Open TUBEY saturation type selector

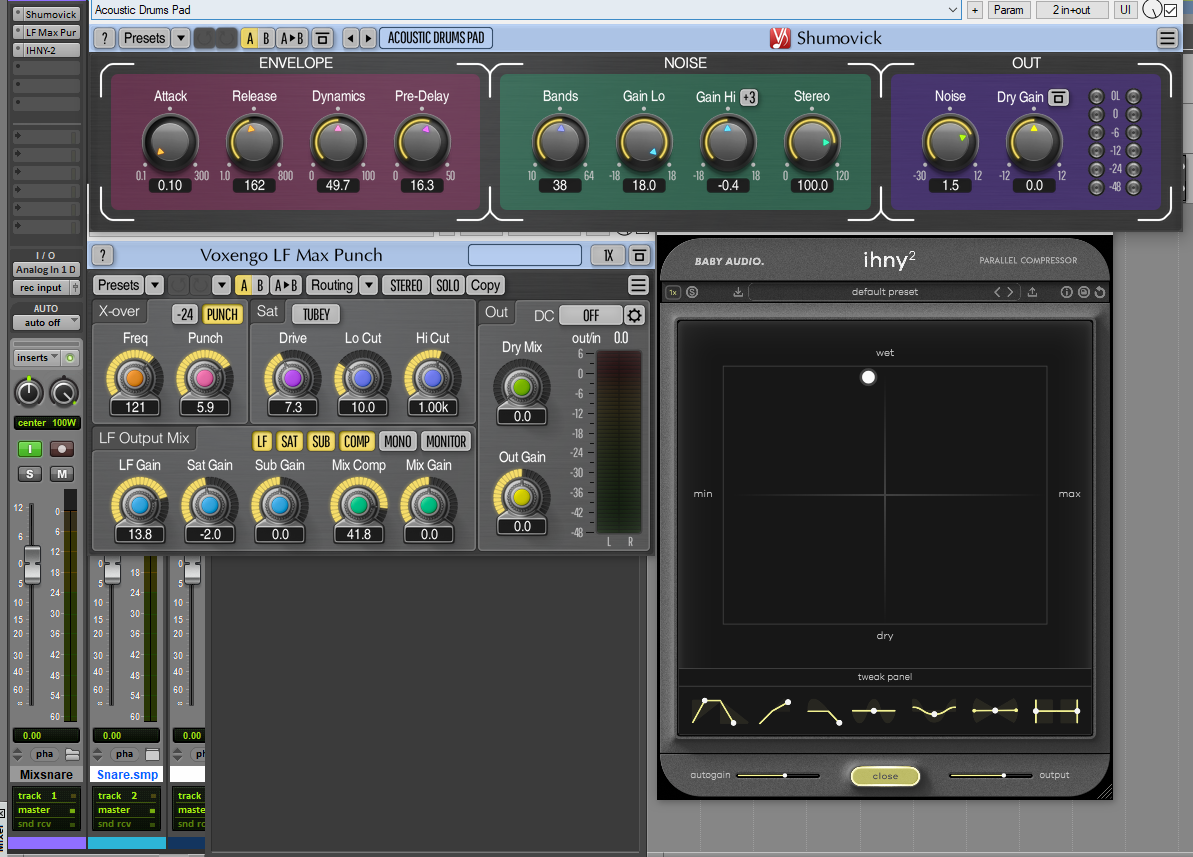click(317, 315)
